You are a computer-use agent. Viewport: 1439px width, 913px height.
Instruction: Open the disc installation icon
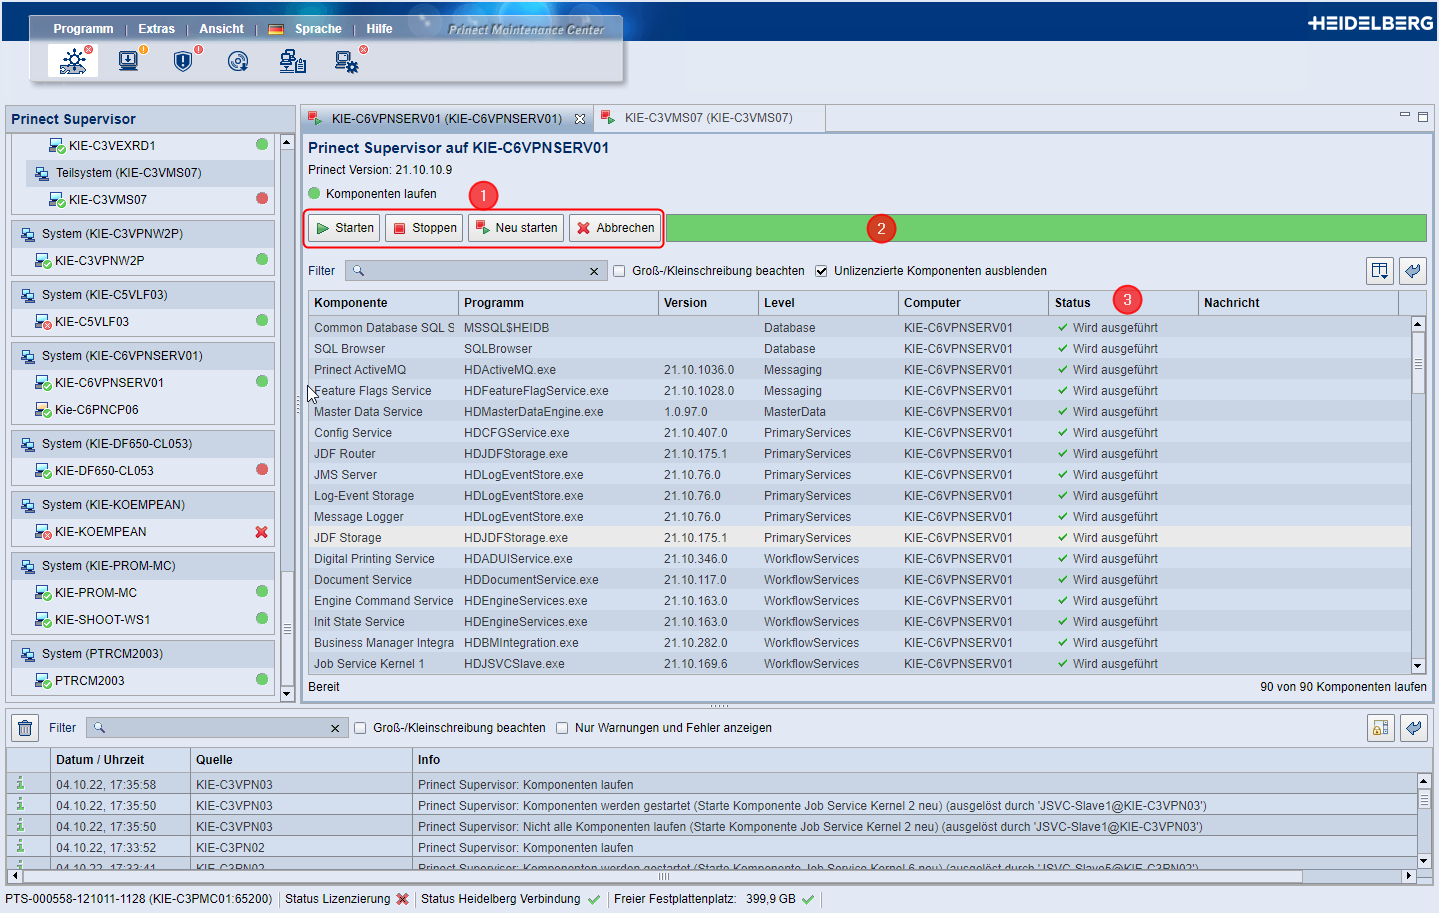pos(238,62)
